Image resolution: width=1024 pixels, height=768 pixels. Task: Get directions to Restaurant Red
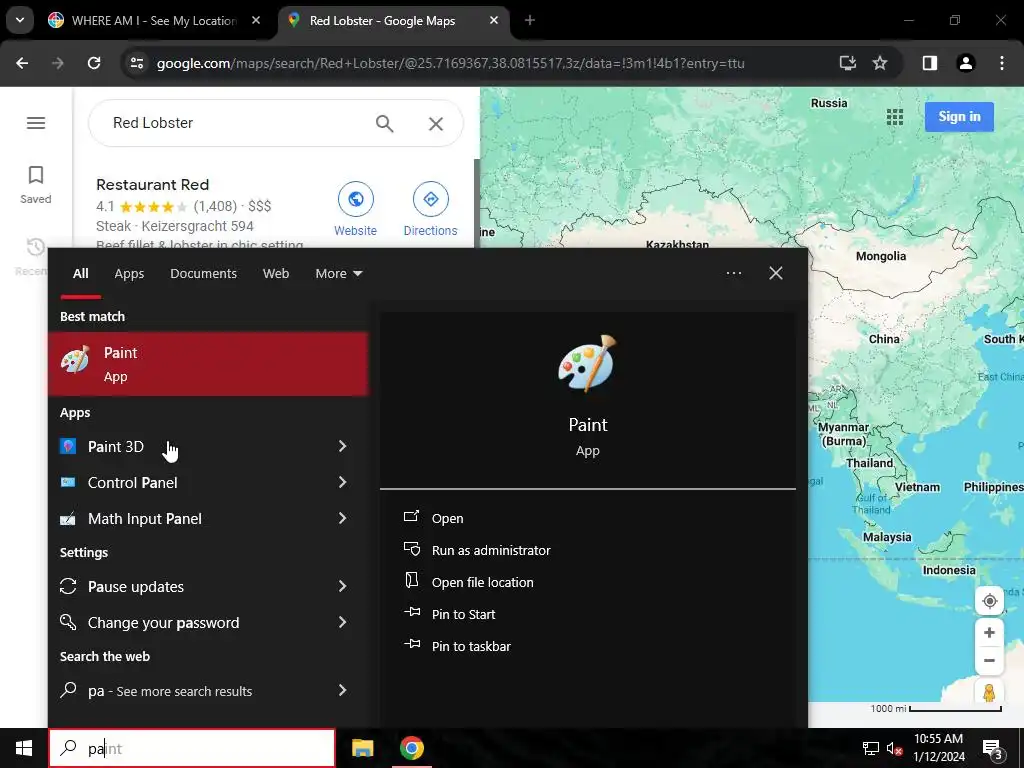pos(430,209)
